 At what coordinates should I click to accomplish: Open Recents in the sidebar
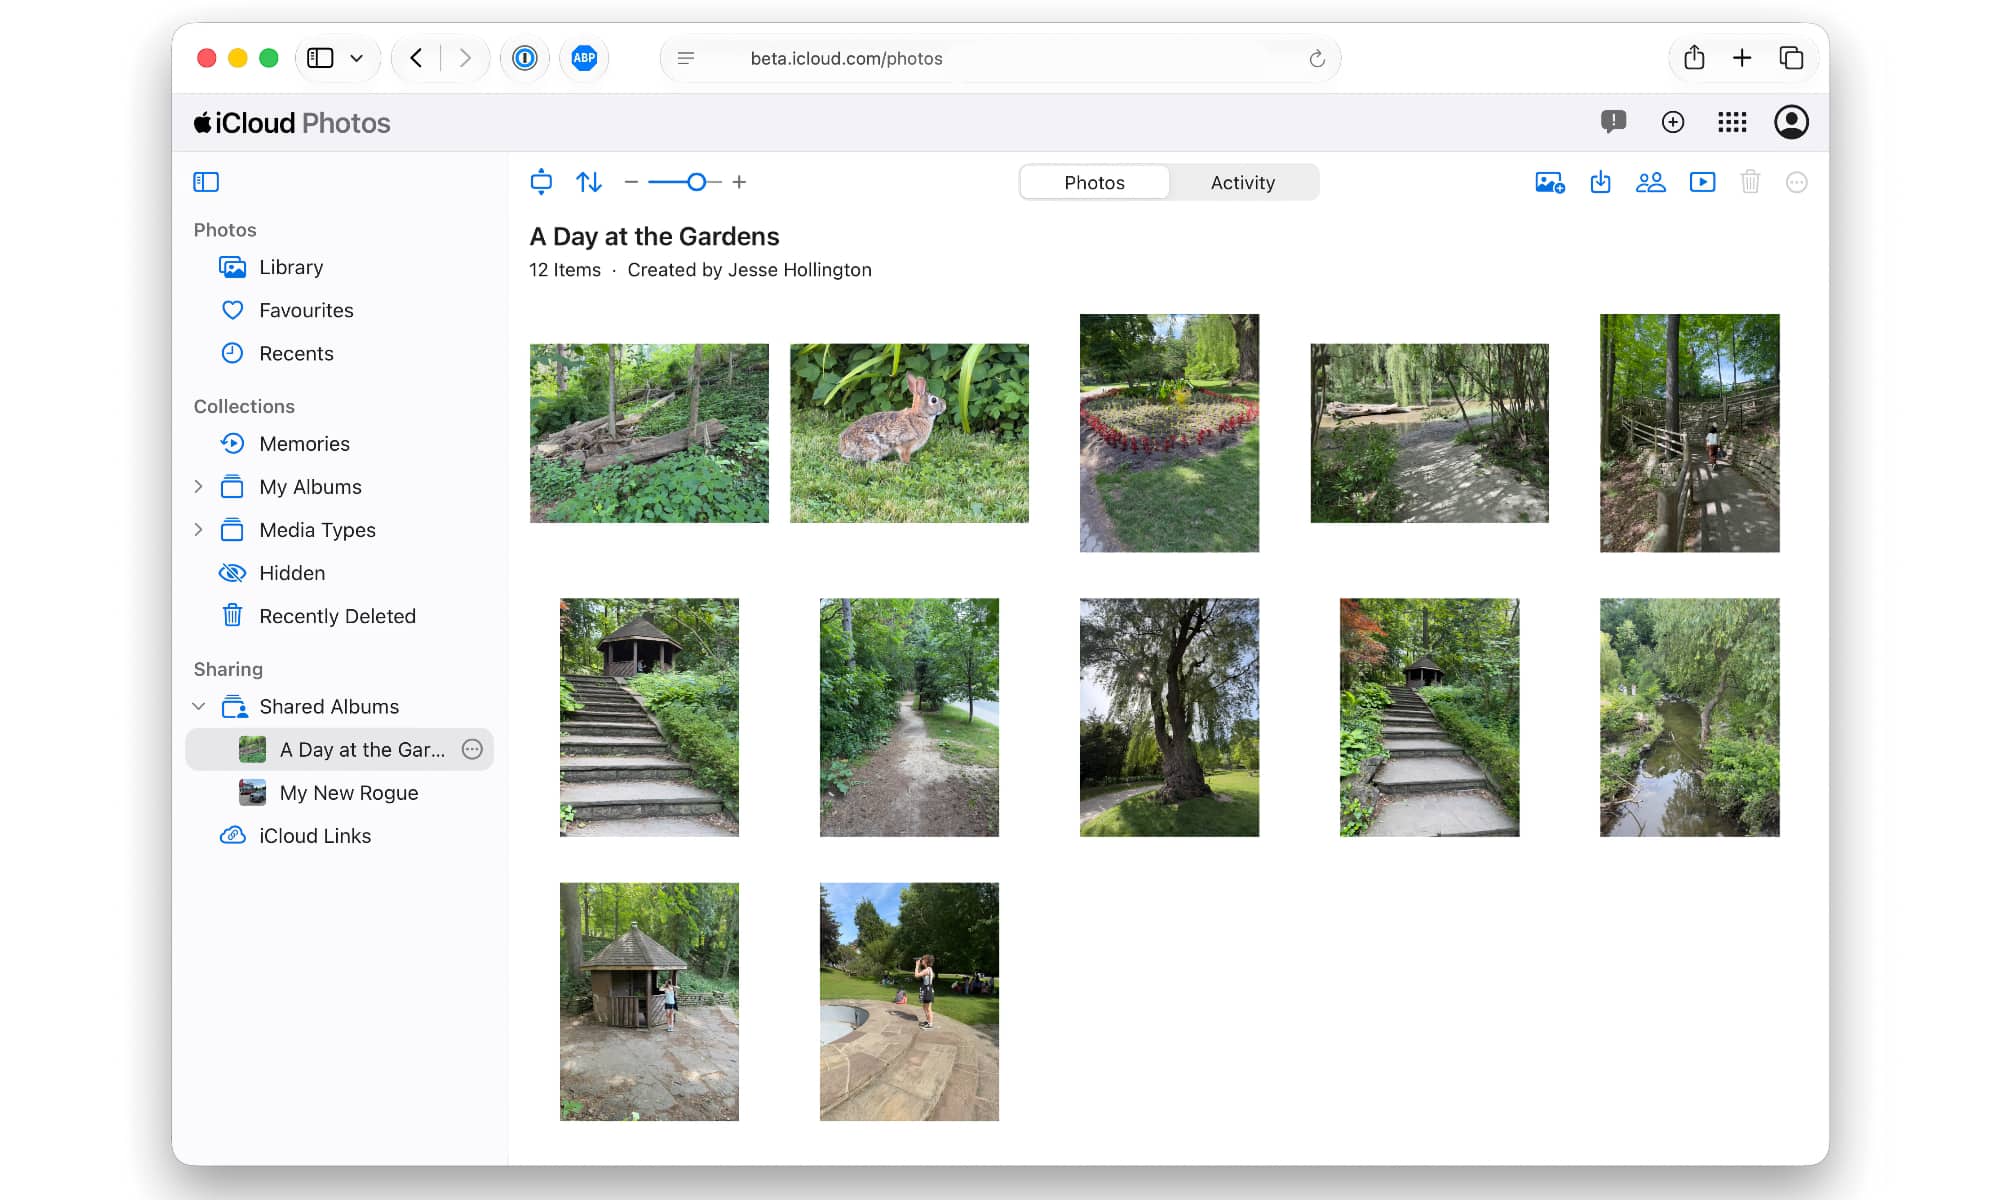pyautogui.click(x=340, y=353)
